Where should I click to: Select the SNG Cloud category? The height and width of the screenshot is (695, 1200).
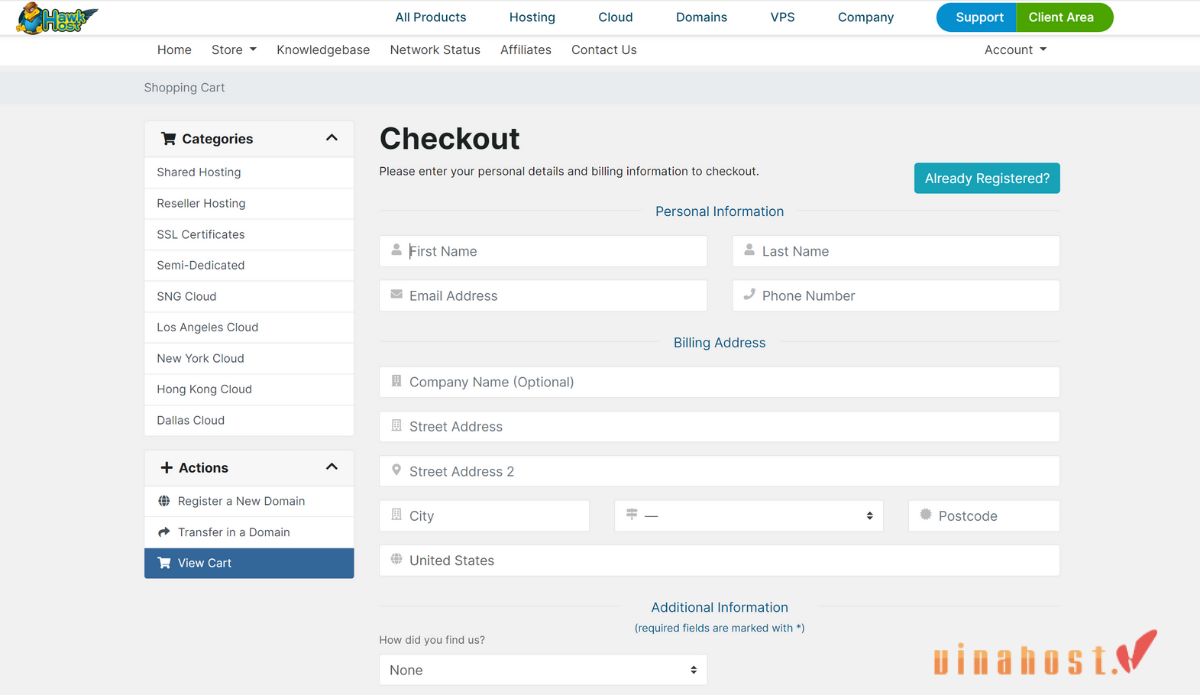click(x=249, y=296)
